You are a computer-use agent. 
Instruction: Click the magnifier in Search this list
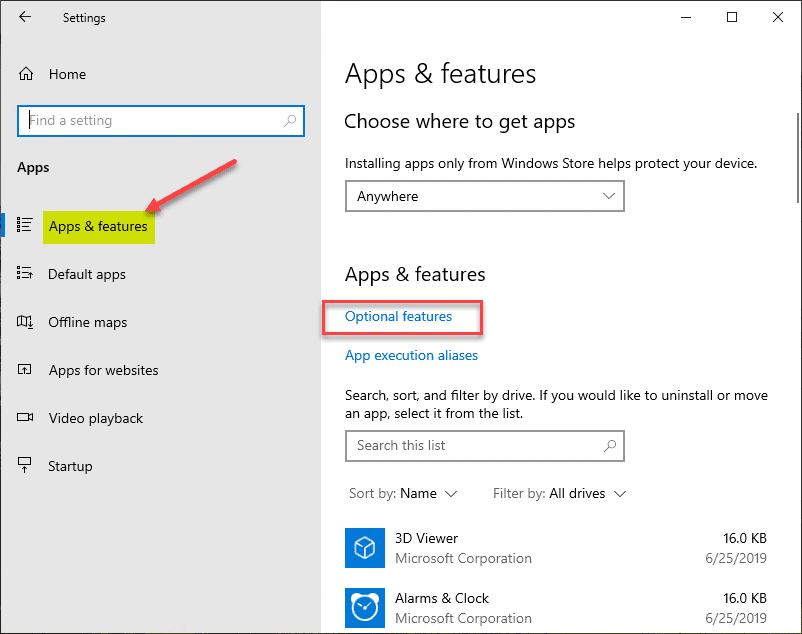click(610, 446)
